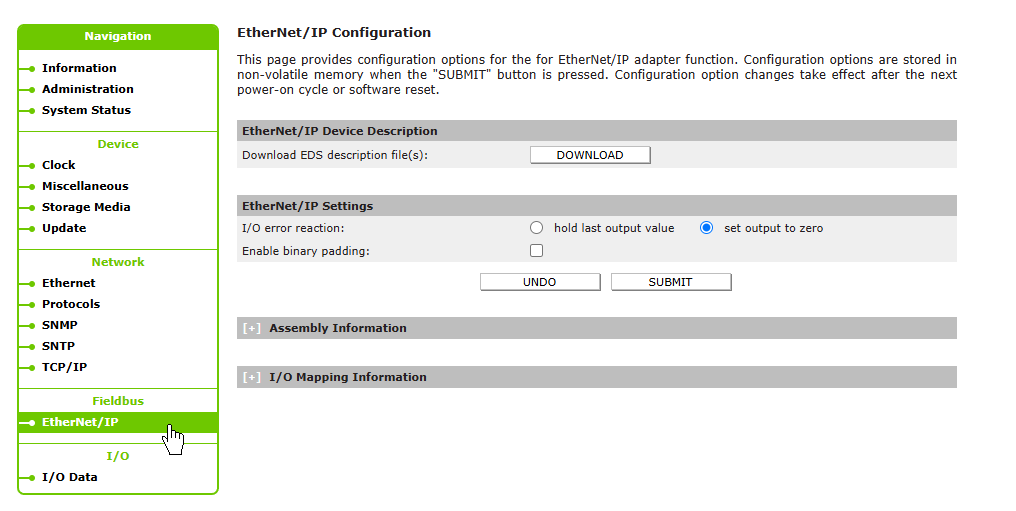Click the UNDO button

click(540, 282)
